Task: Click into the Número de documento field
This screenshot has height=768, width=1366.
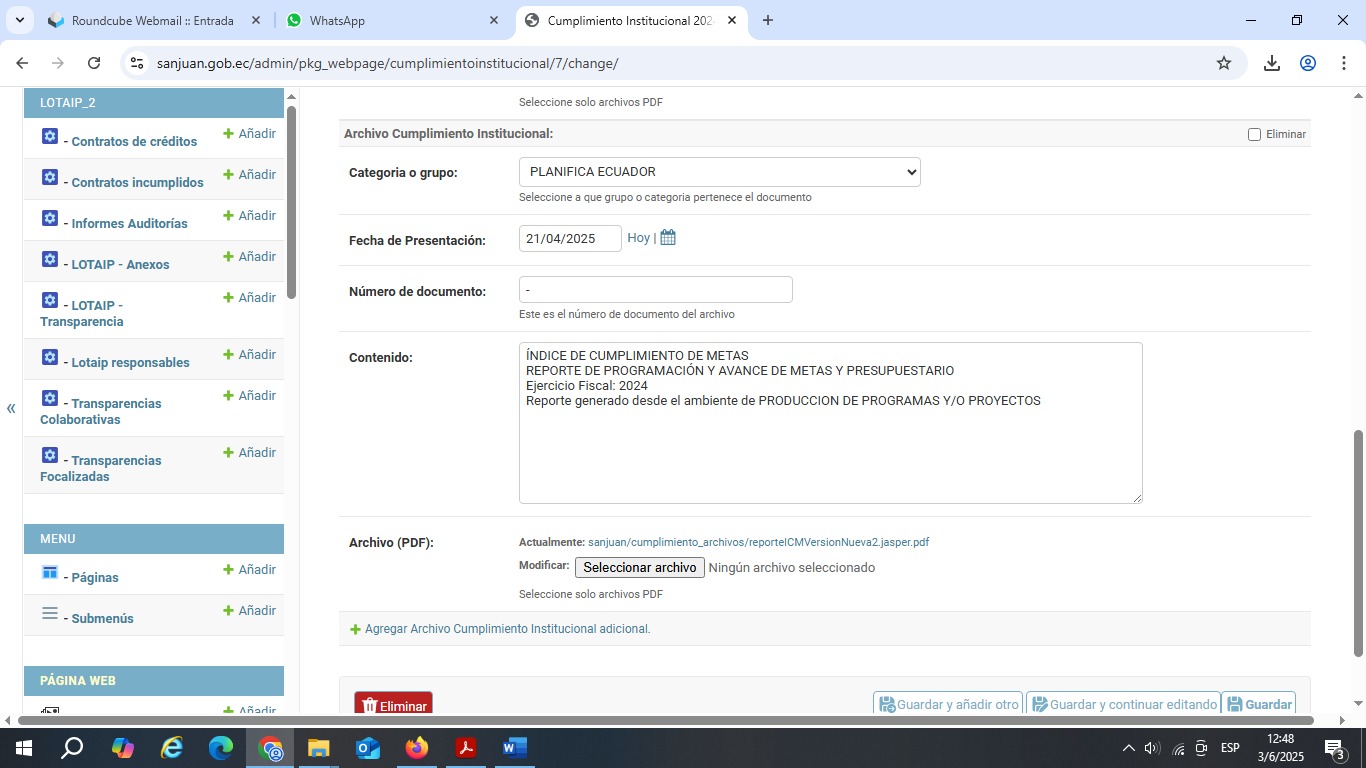Action: tap(655, 290)
